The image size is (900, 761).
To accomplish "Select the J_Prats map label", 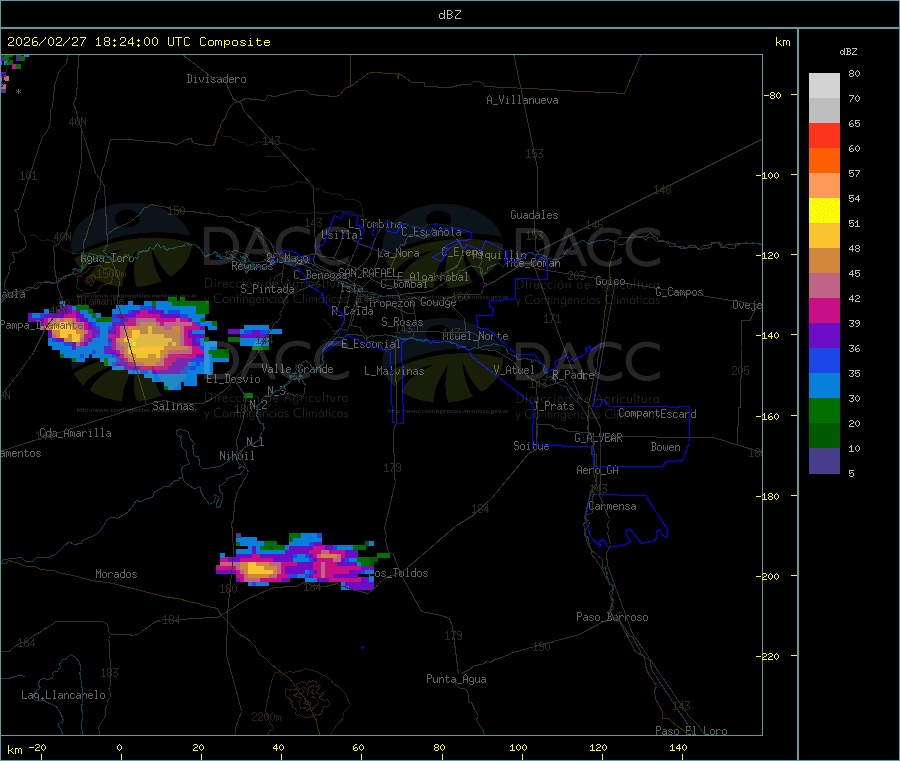I will [x=554, y=406].
